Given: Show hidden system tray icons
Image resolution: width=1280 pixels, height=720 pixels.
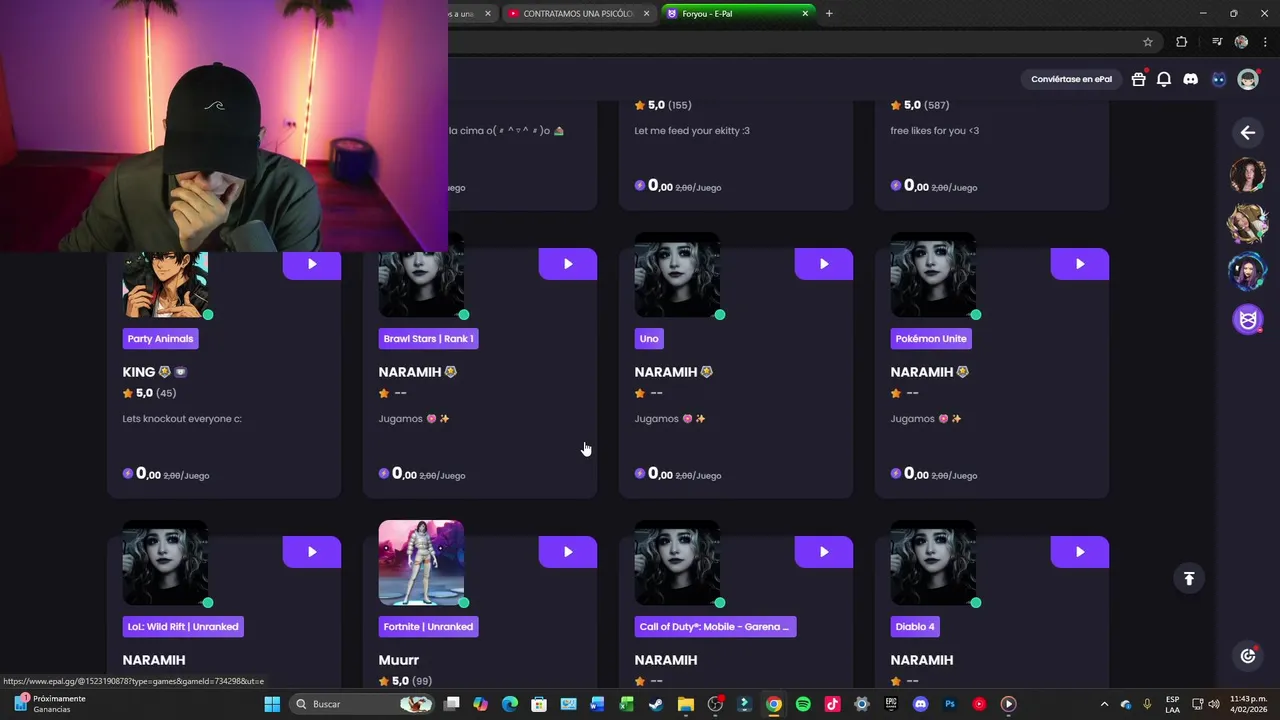Looking at the screenshot, I should pos(1104,704).
